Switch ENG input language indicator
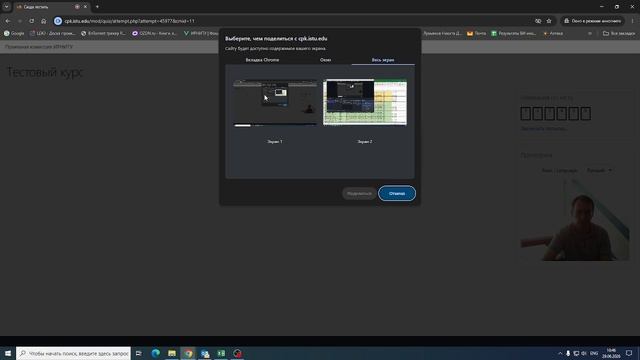 coord(594,353)
